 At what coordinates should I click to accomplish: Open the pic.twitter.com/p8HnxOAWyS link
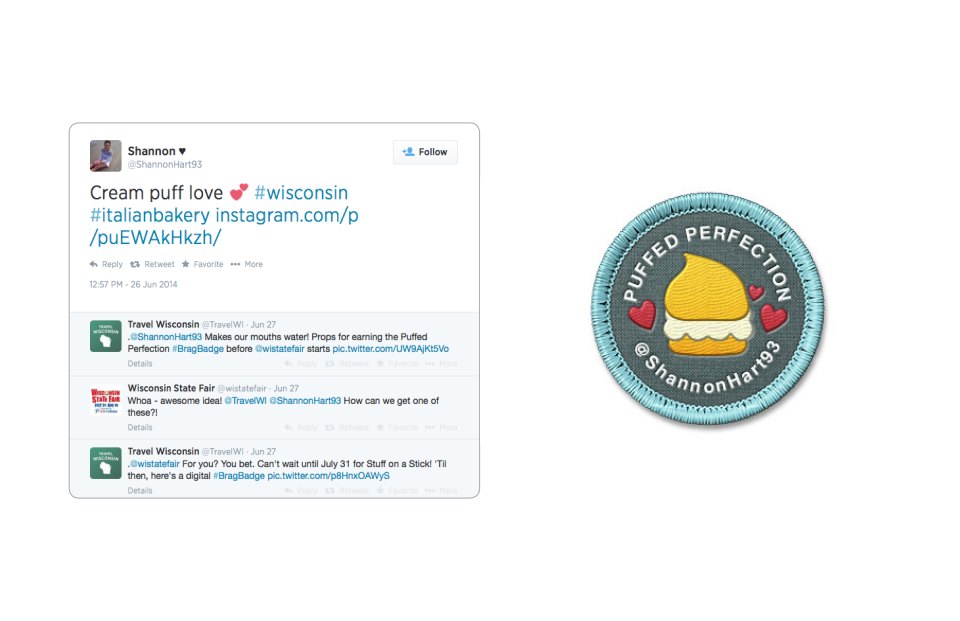tap(329, 476)
